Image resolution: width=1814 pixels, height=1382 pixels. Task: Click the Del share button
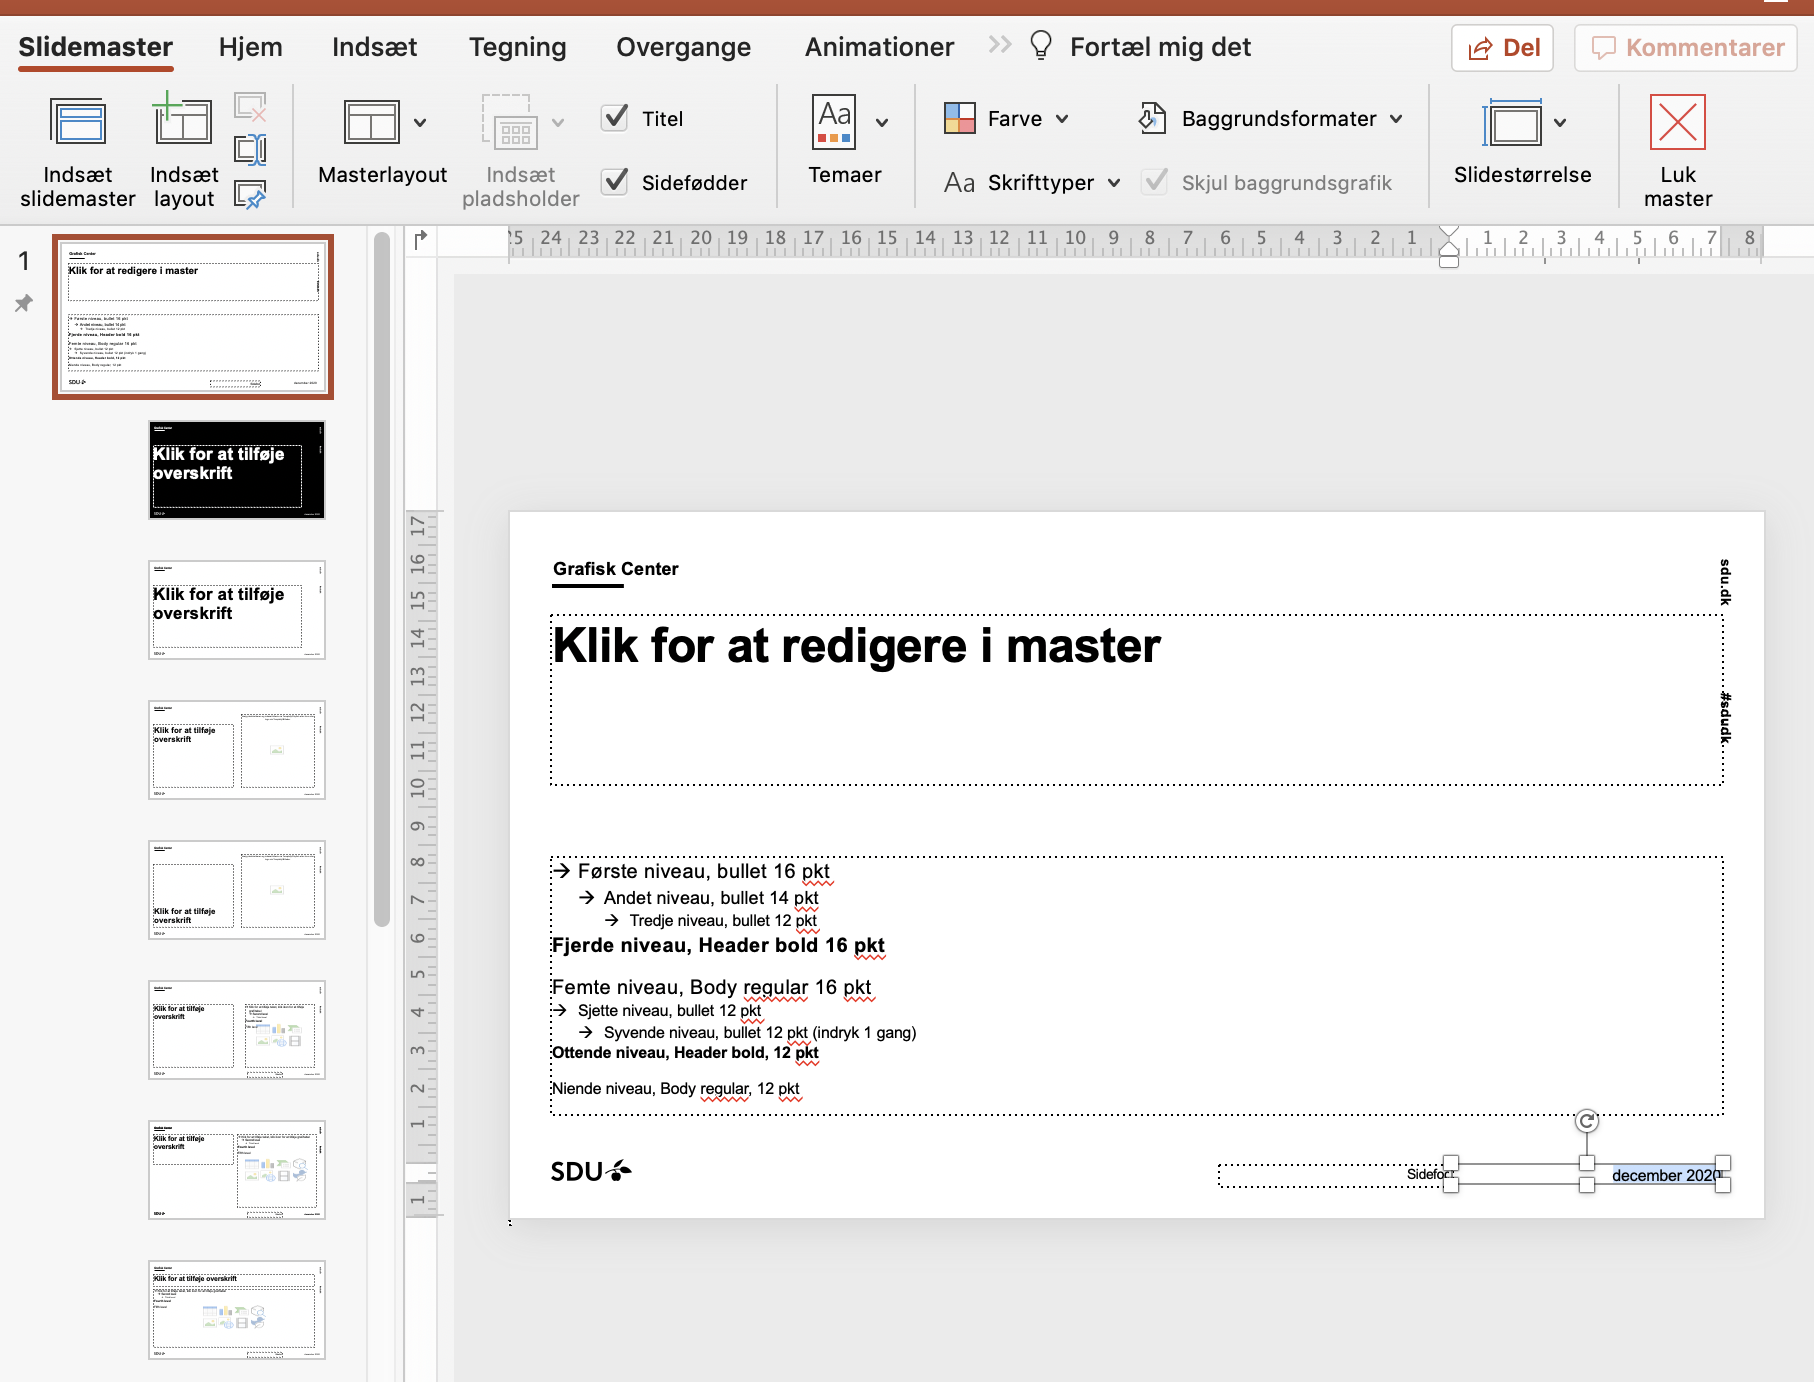[1502, 48]
